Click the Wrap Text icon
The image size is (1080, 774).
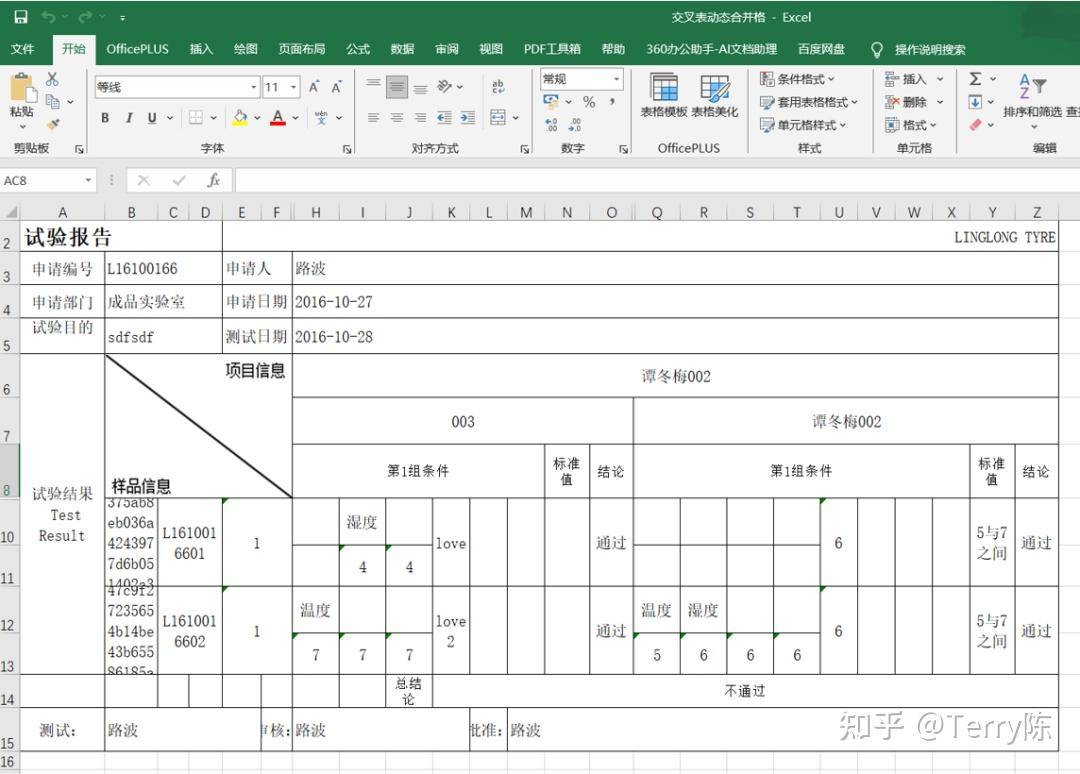click(498, 86)
